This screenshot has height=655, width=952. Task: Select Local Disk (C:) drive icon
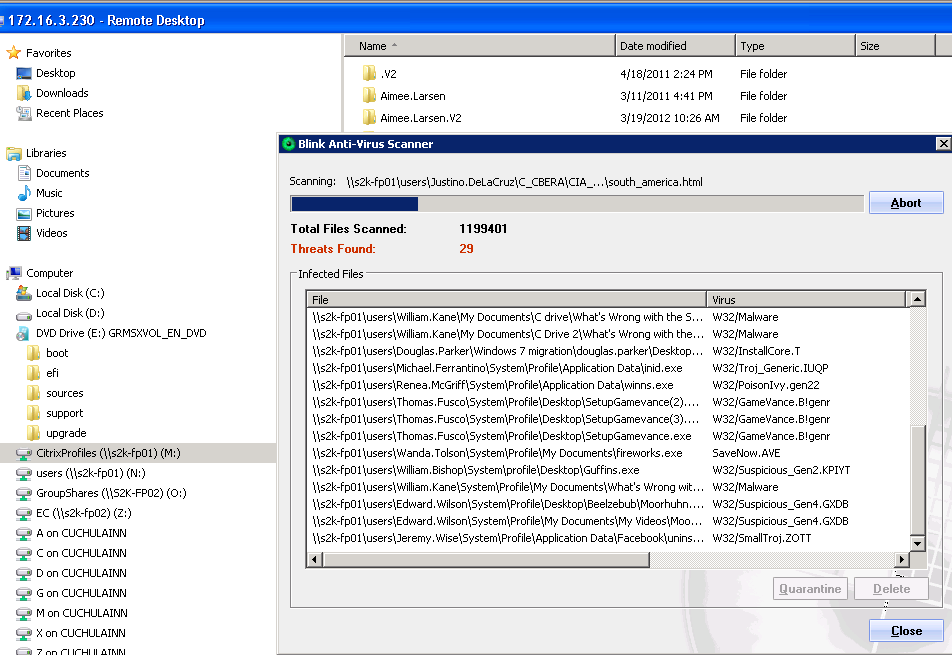click(x=24, y=293)
